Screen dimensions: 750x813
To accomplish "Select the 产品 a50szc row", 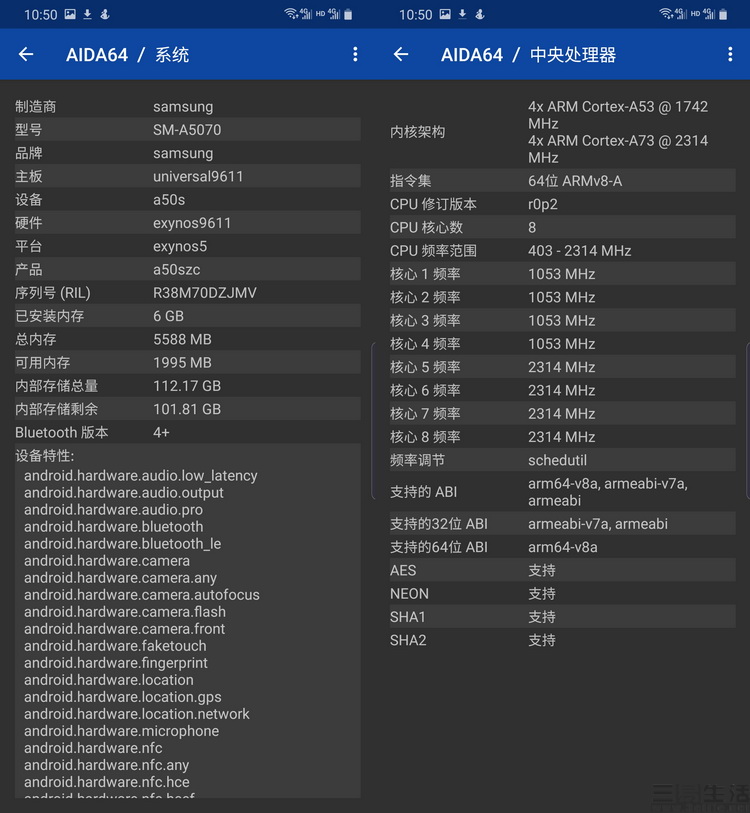I will [x=187, y=270].
